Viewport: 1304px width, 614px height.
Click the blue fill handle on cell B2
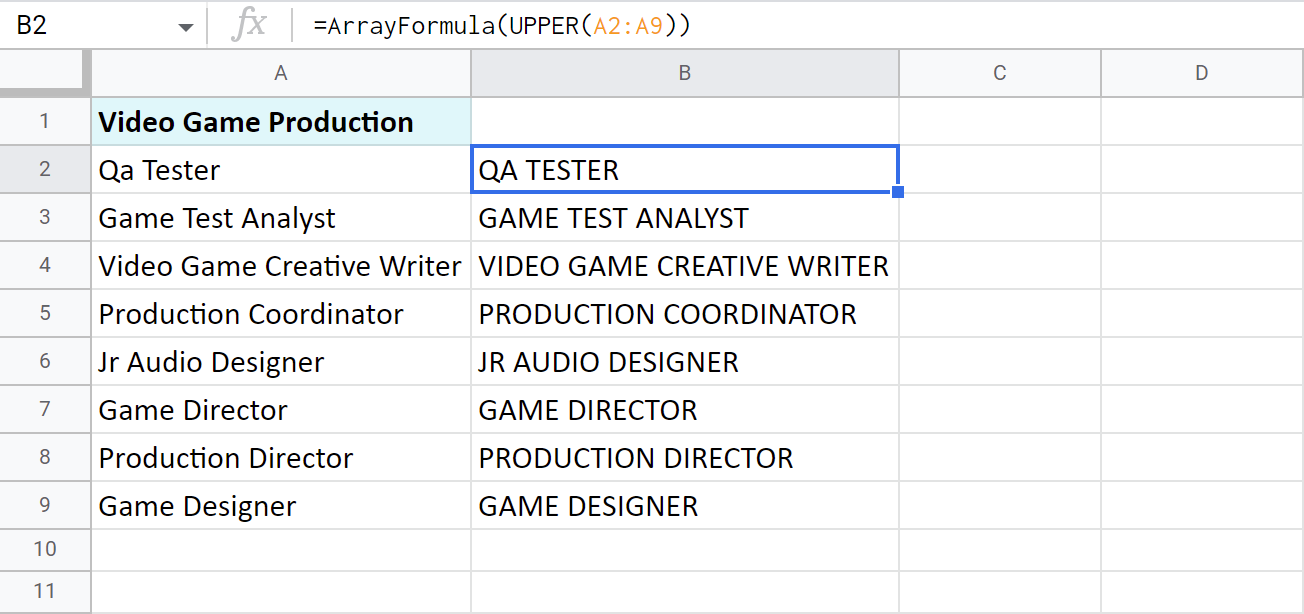tap(898, 192)
